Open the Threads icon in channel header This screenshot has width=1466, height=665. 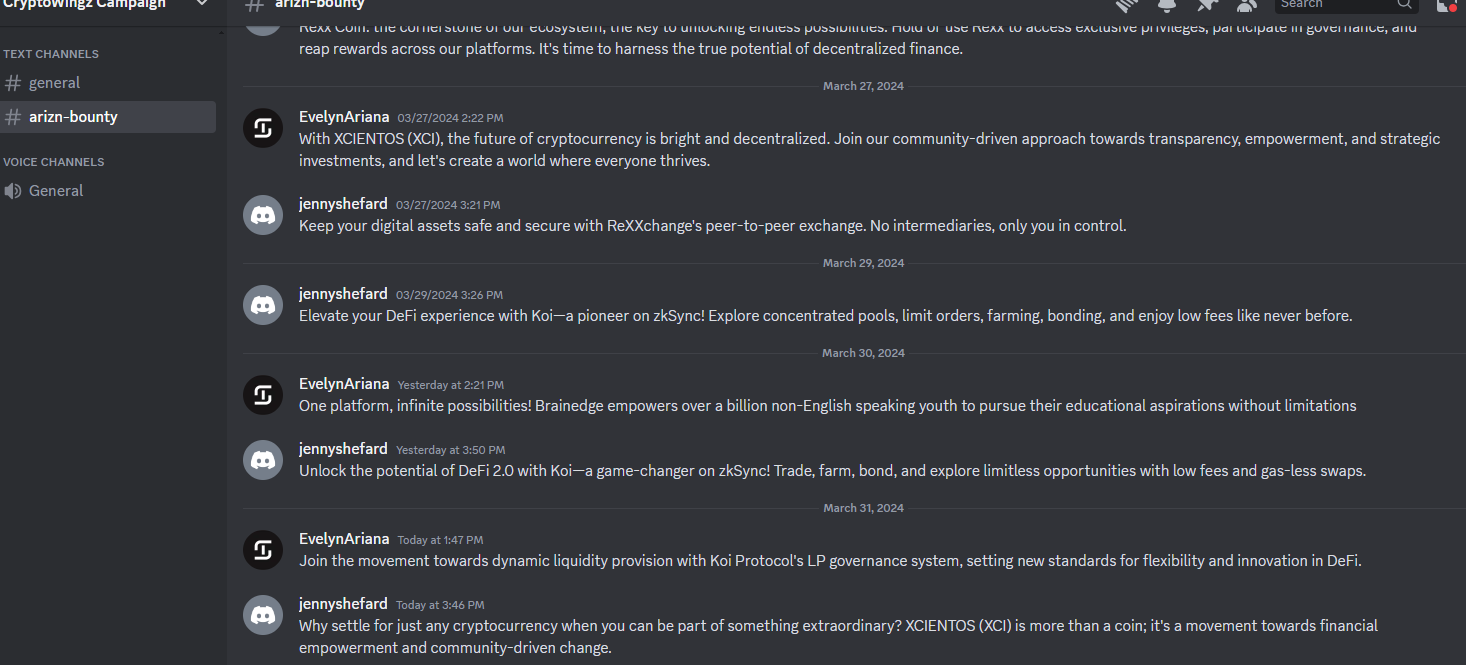pos(1127,5)
